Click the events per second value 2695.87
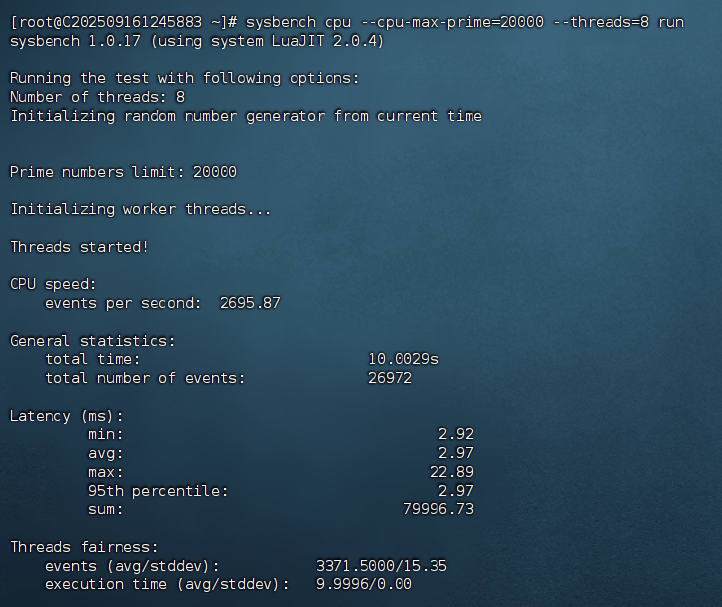722x607 pixels. 250,303
